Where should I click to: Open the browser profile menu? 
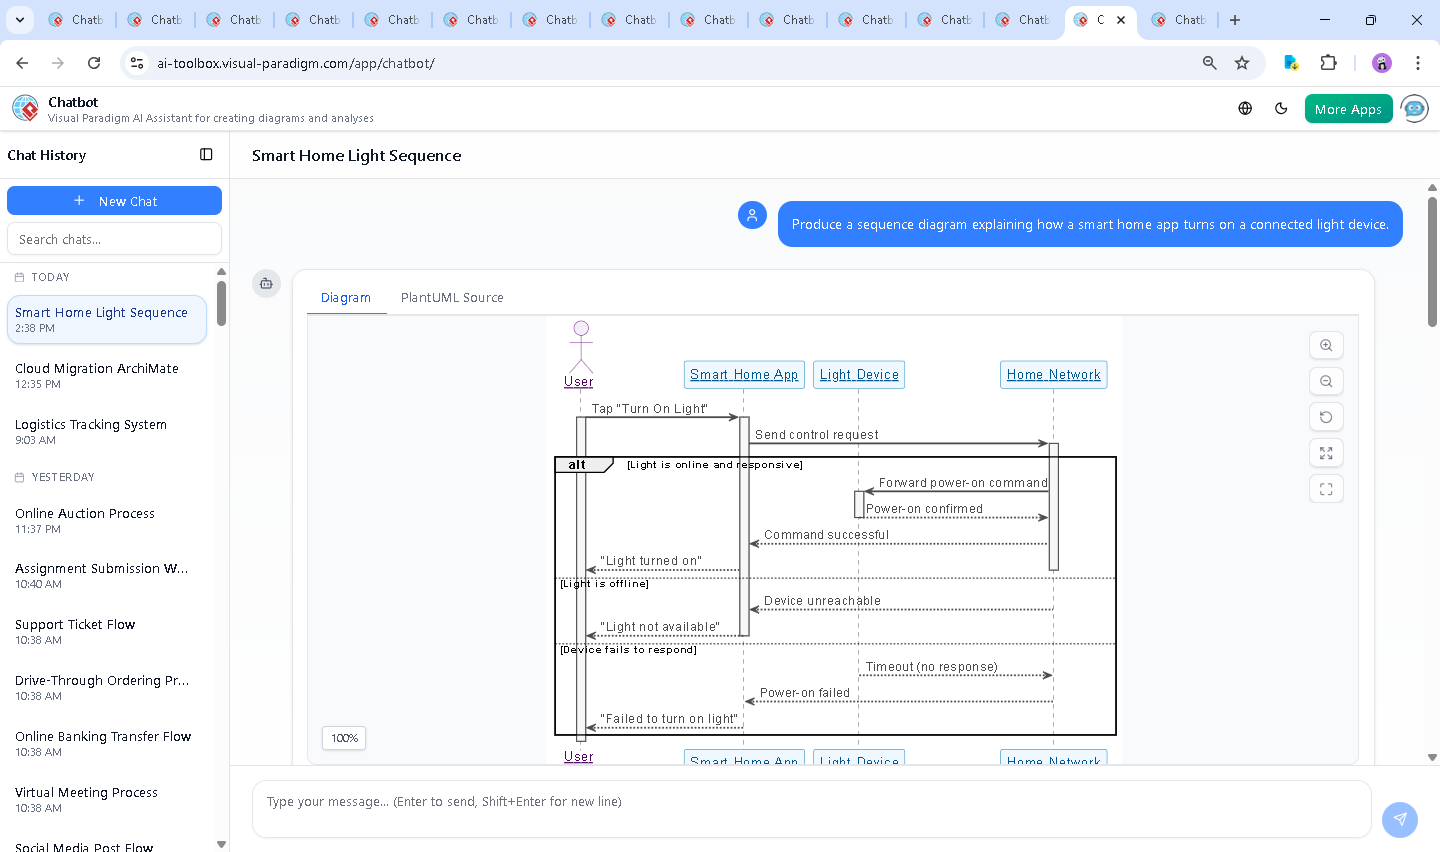1381,62
